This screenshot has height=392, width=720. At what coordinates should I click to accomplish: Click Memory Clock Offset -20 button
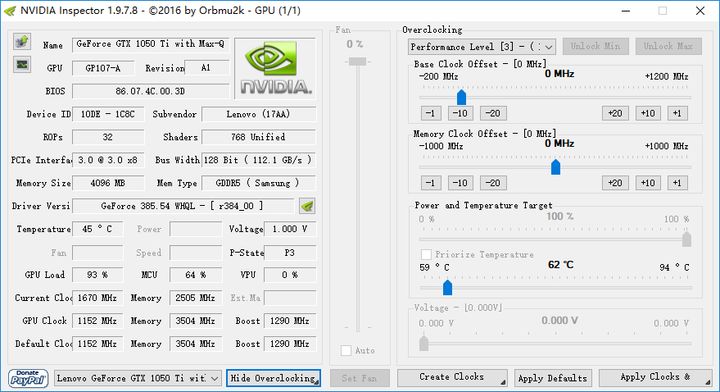pyautogui.click(x=493, y=183)
